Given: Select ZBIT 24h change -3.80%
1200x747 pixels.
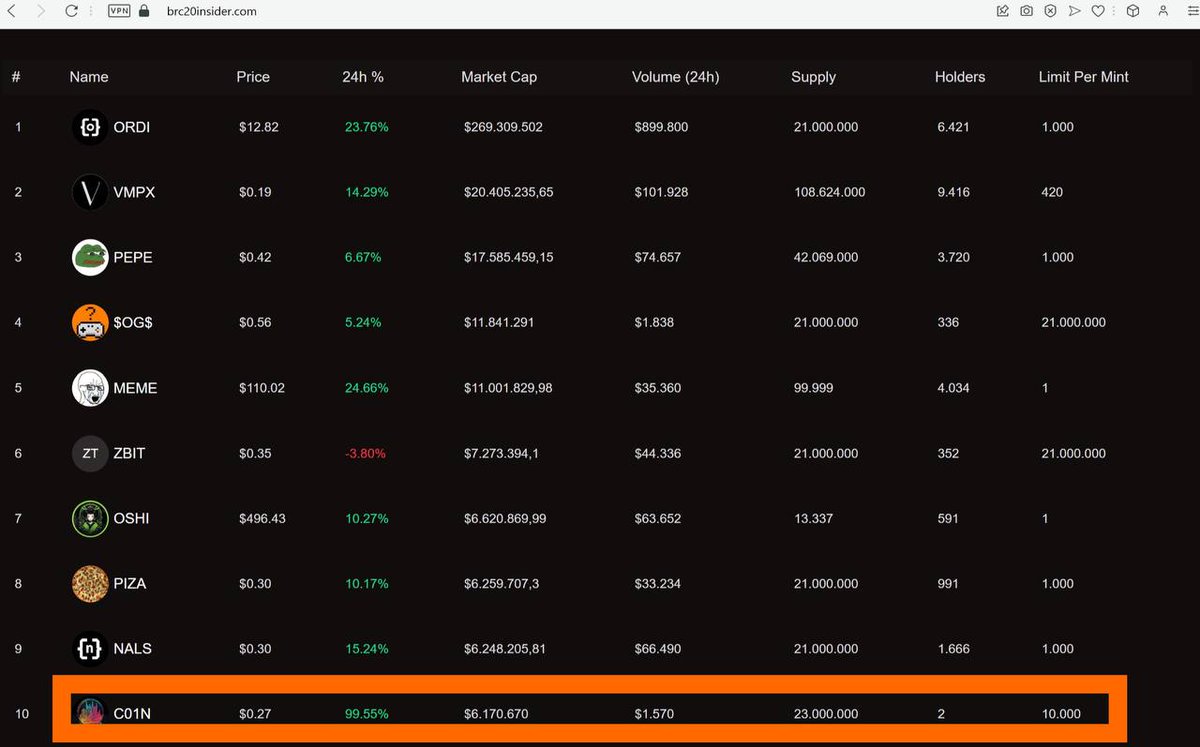Looking at the screenshot, I should (x=365, y=453).
